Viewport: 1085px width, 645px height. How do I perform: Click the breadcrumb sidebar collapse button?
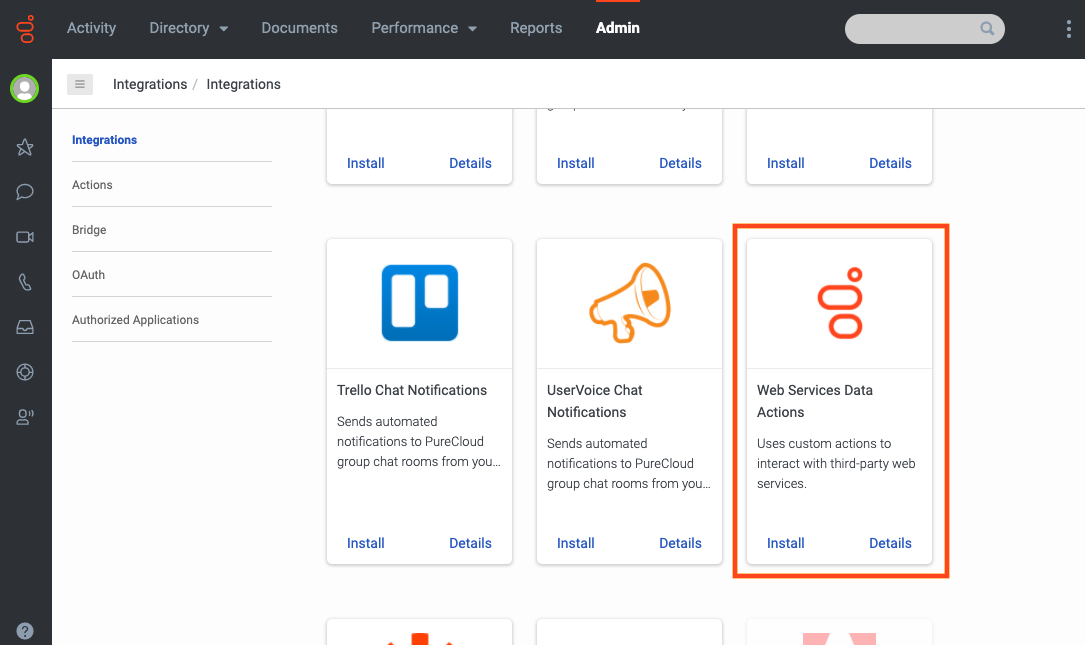click(80, 84)
